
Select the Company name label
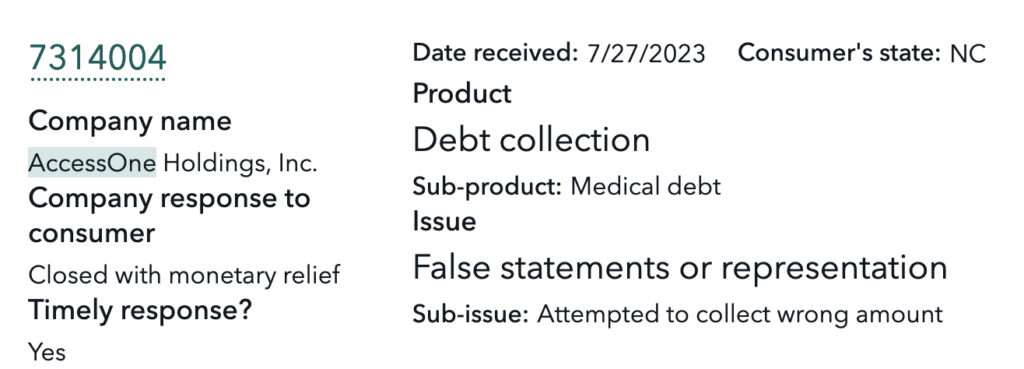click(130, 121)
